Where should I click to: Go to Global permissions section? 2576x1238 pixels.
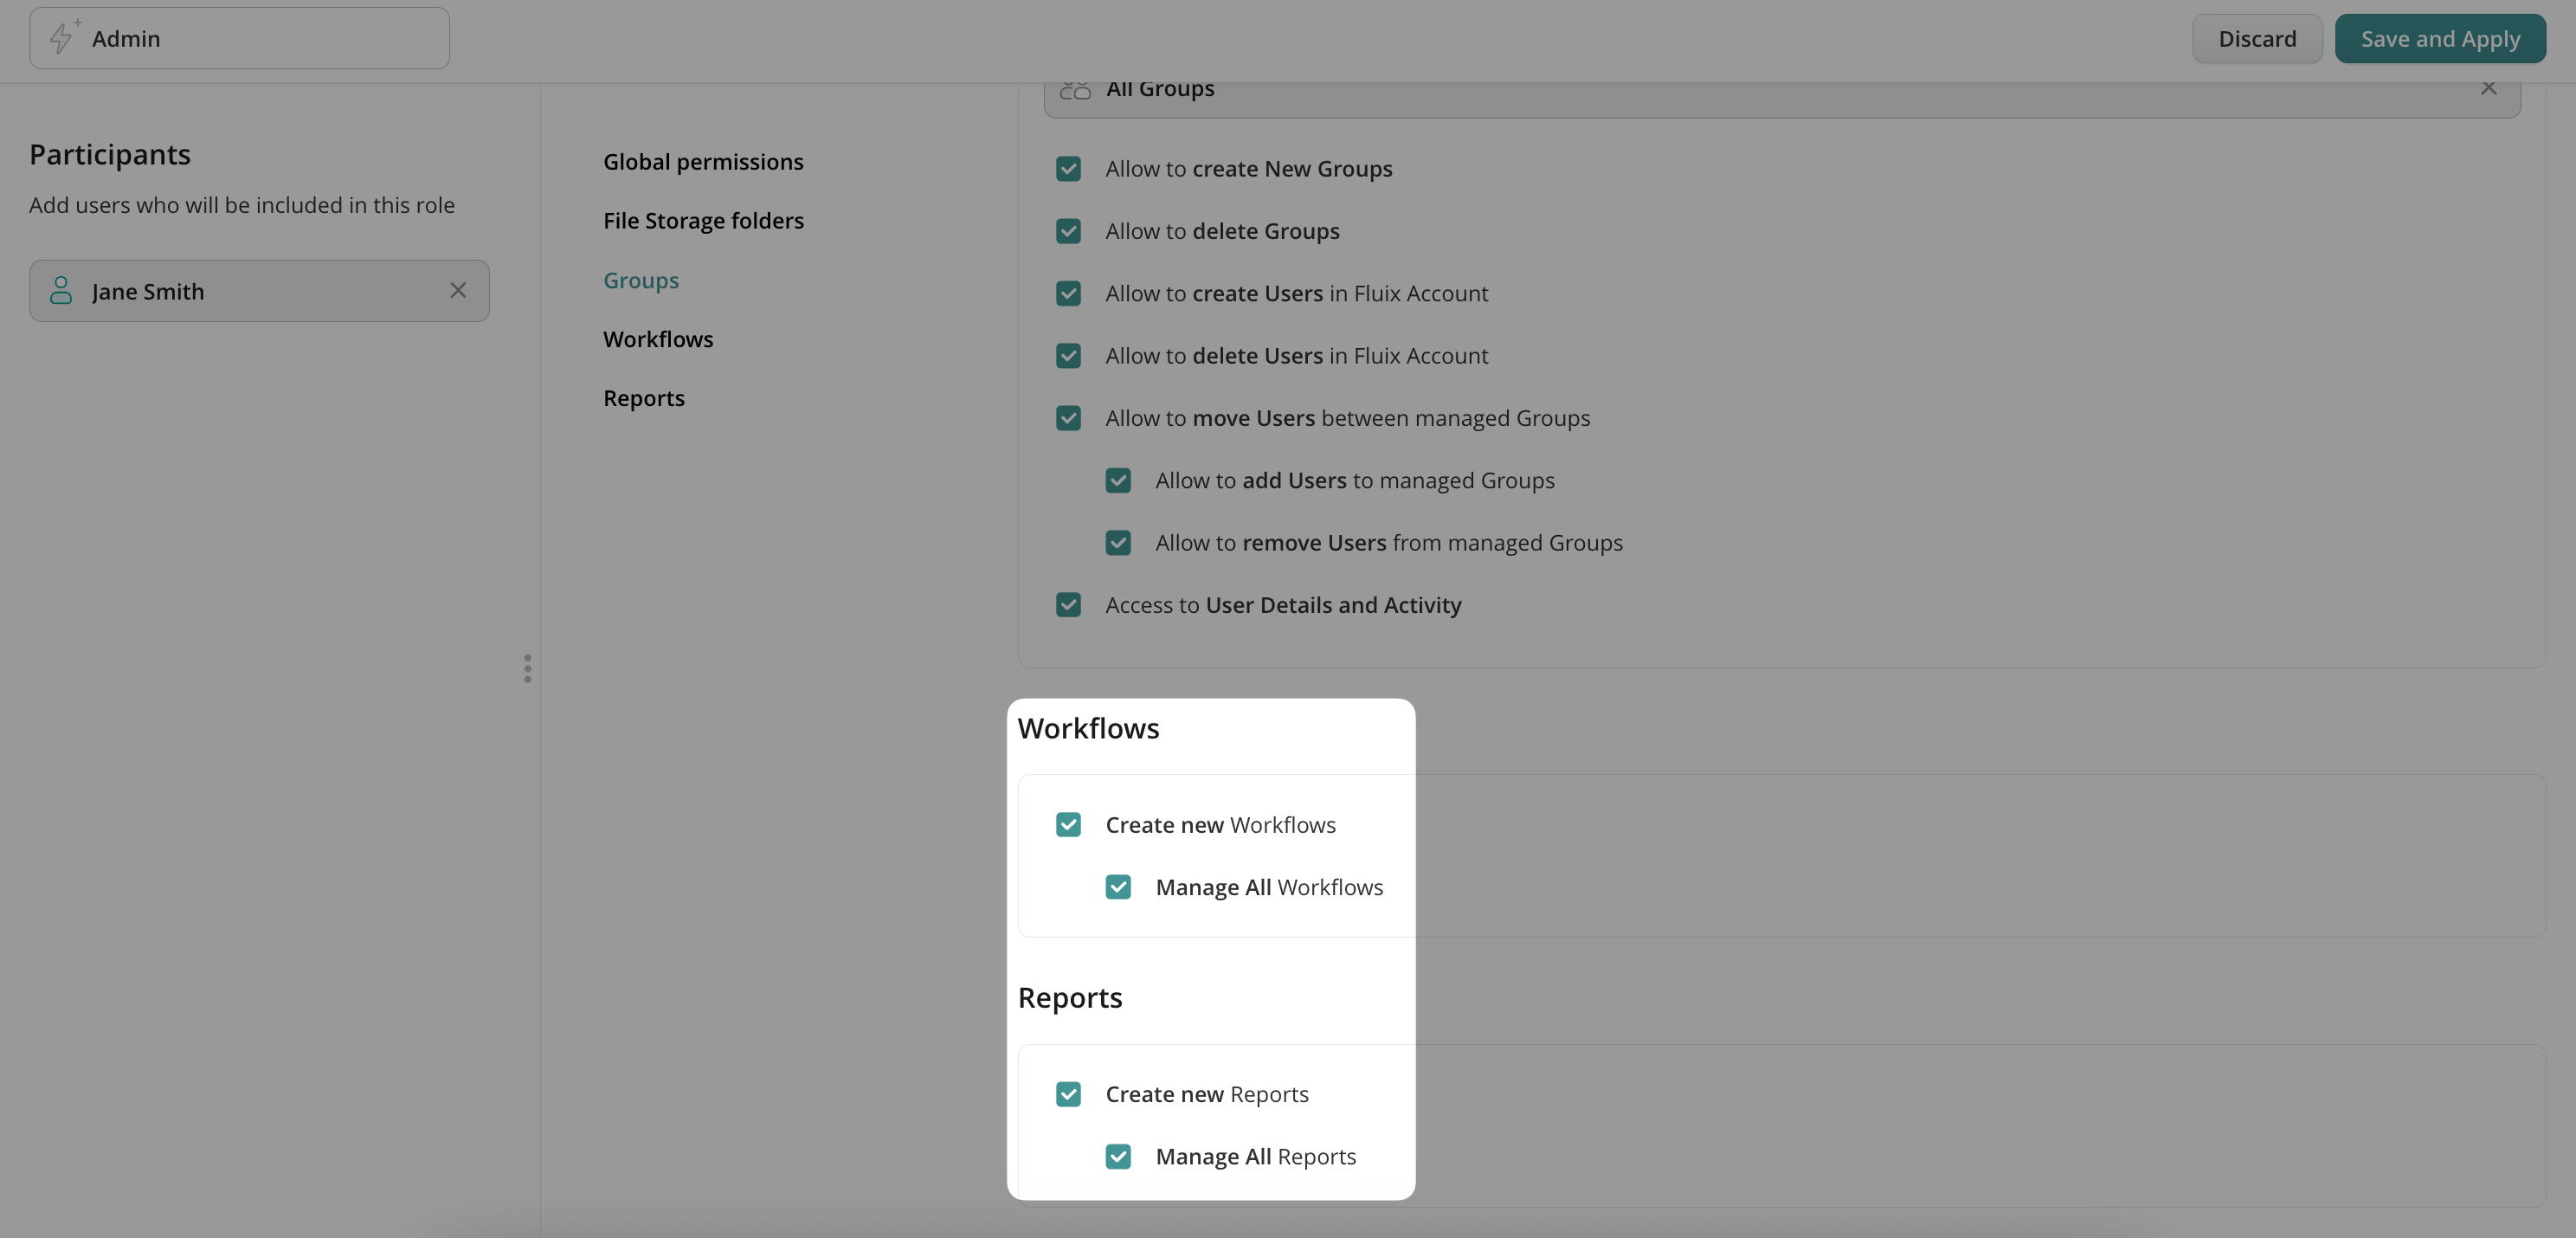pyautogui.click(x=703, y=162)
